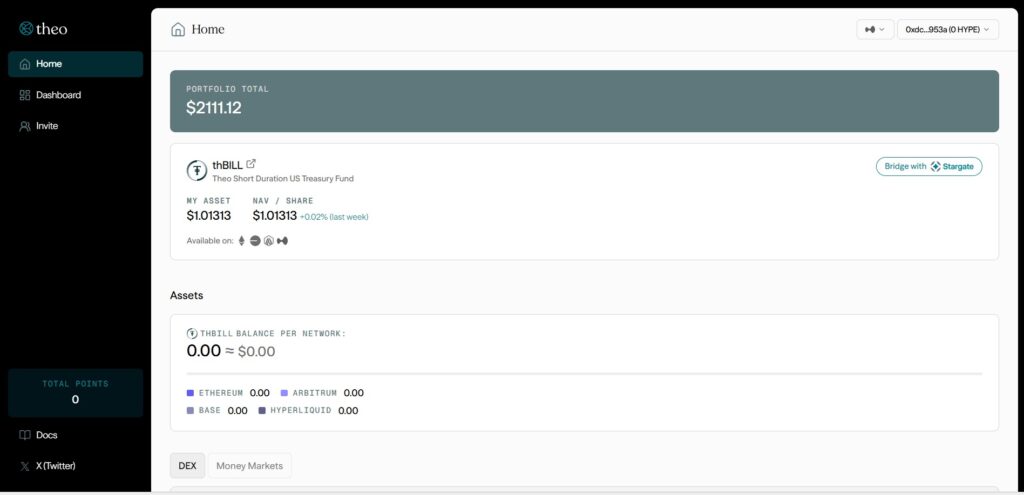Click Bridge with Stargate button

pos(928,166)
